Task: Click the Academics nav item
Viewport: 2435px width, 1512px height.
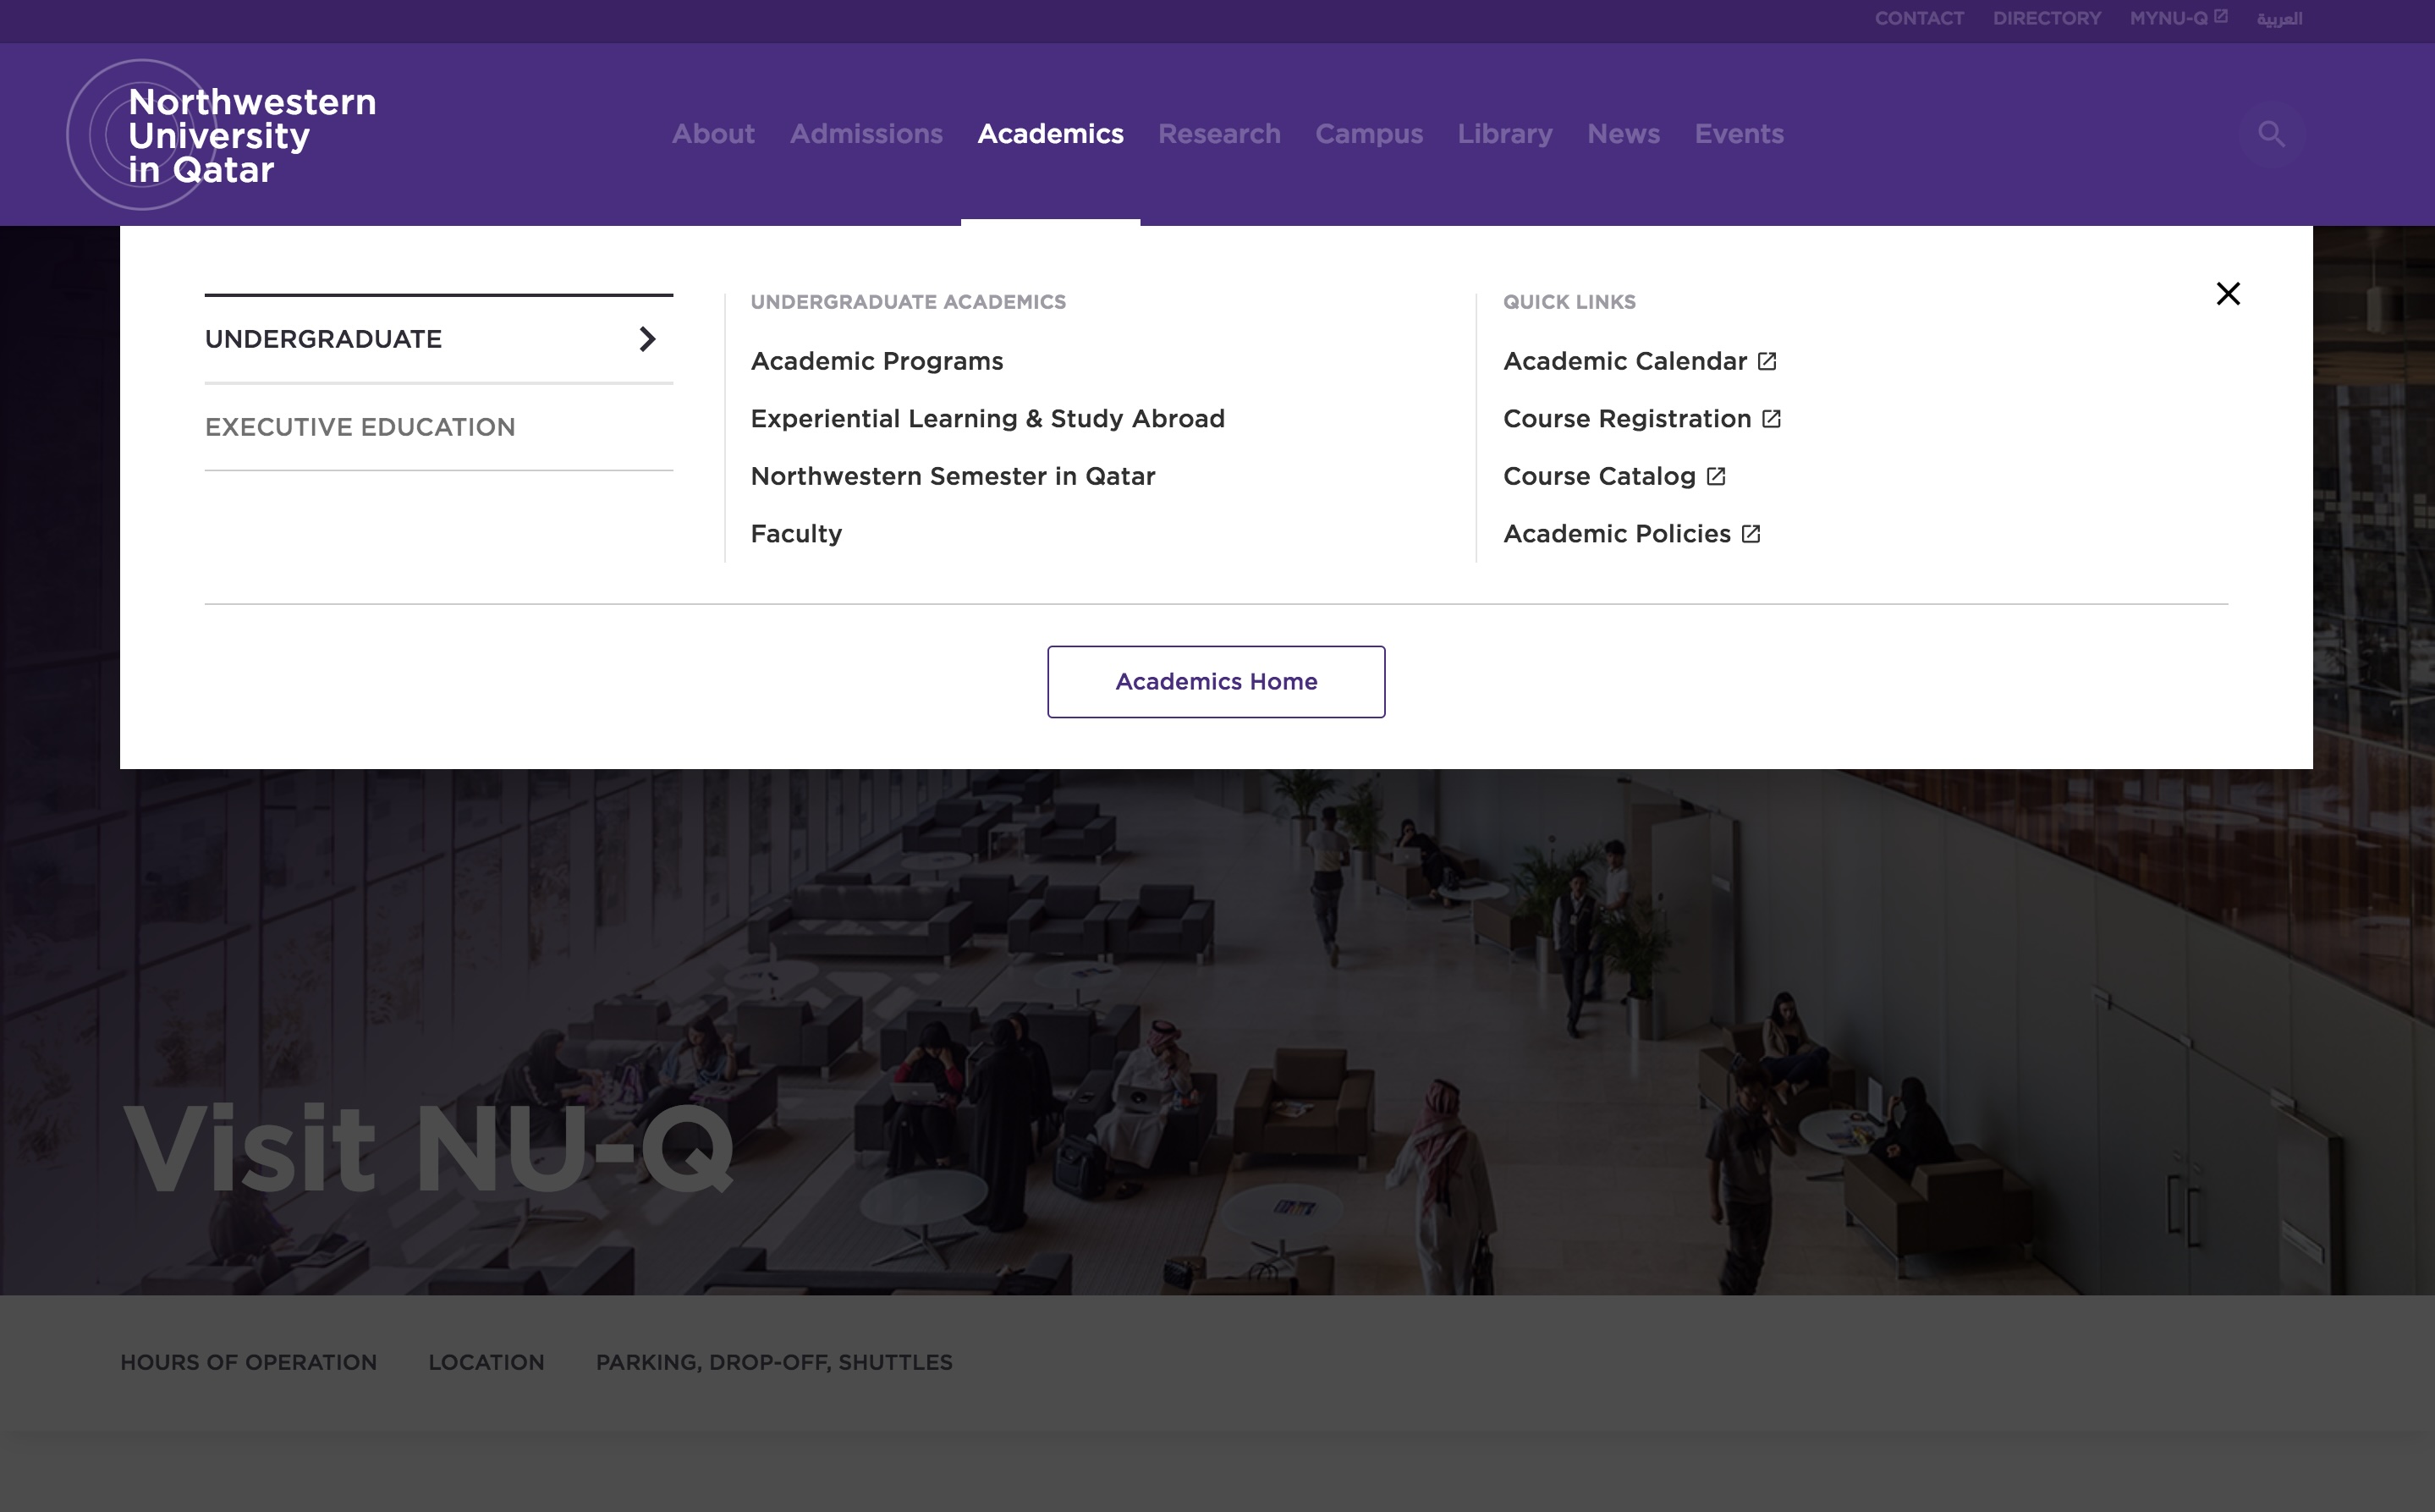Action: [1050, 134]
